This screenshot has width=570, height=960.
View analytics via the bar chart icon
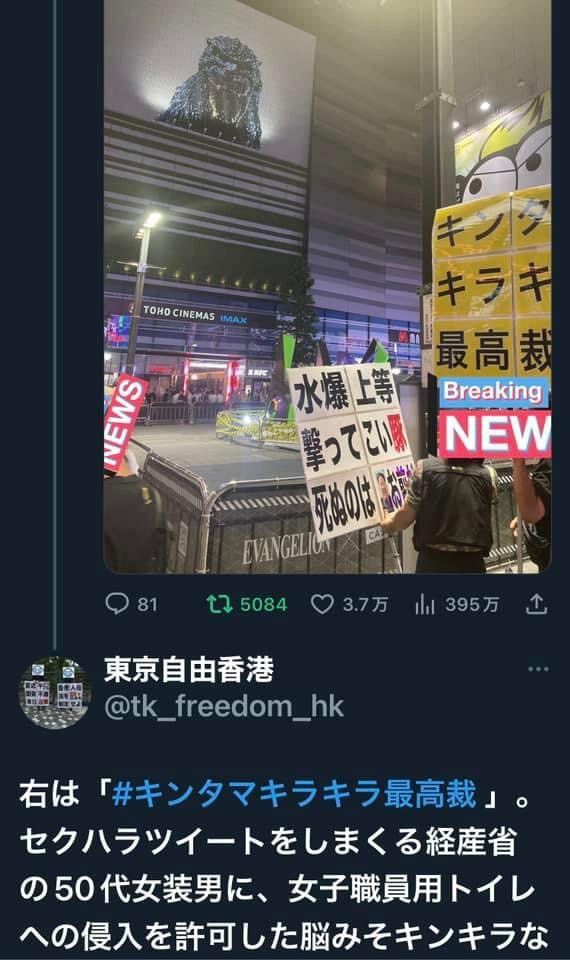(424, 604)
